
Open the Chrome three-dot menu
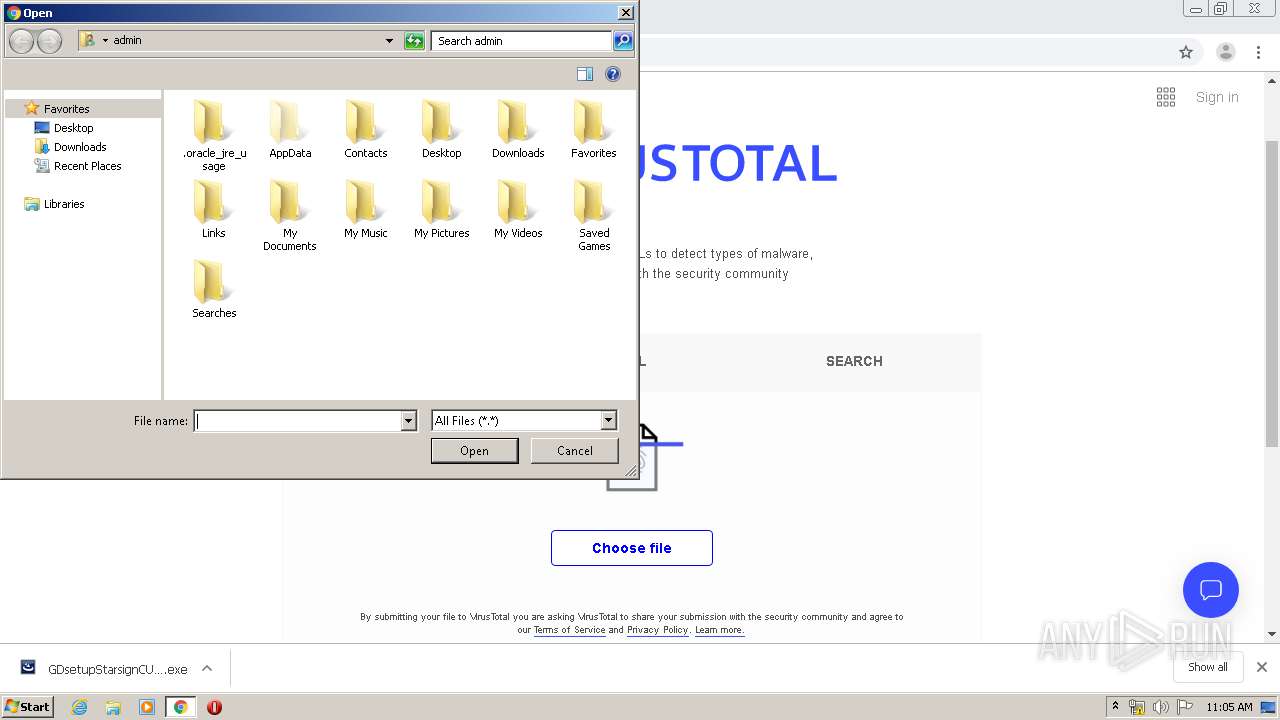[x=1259, y=52]
